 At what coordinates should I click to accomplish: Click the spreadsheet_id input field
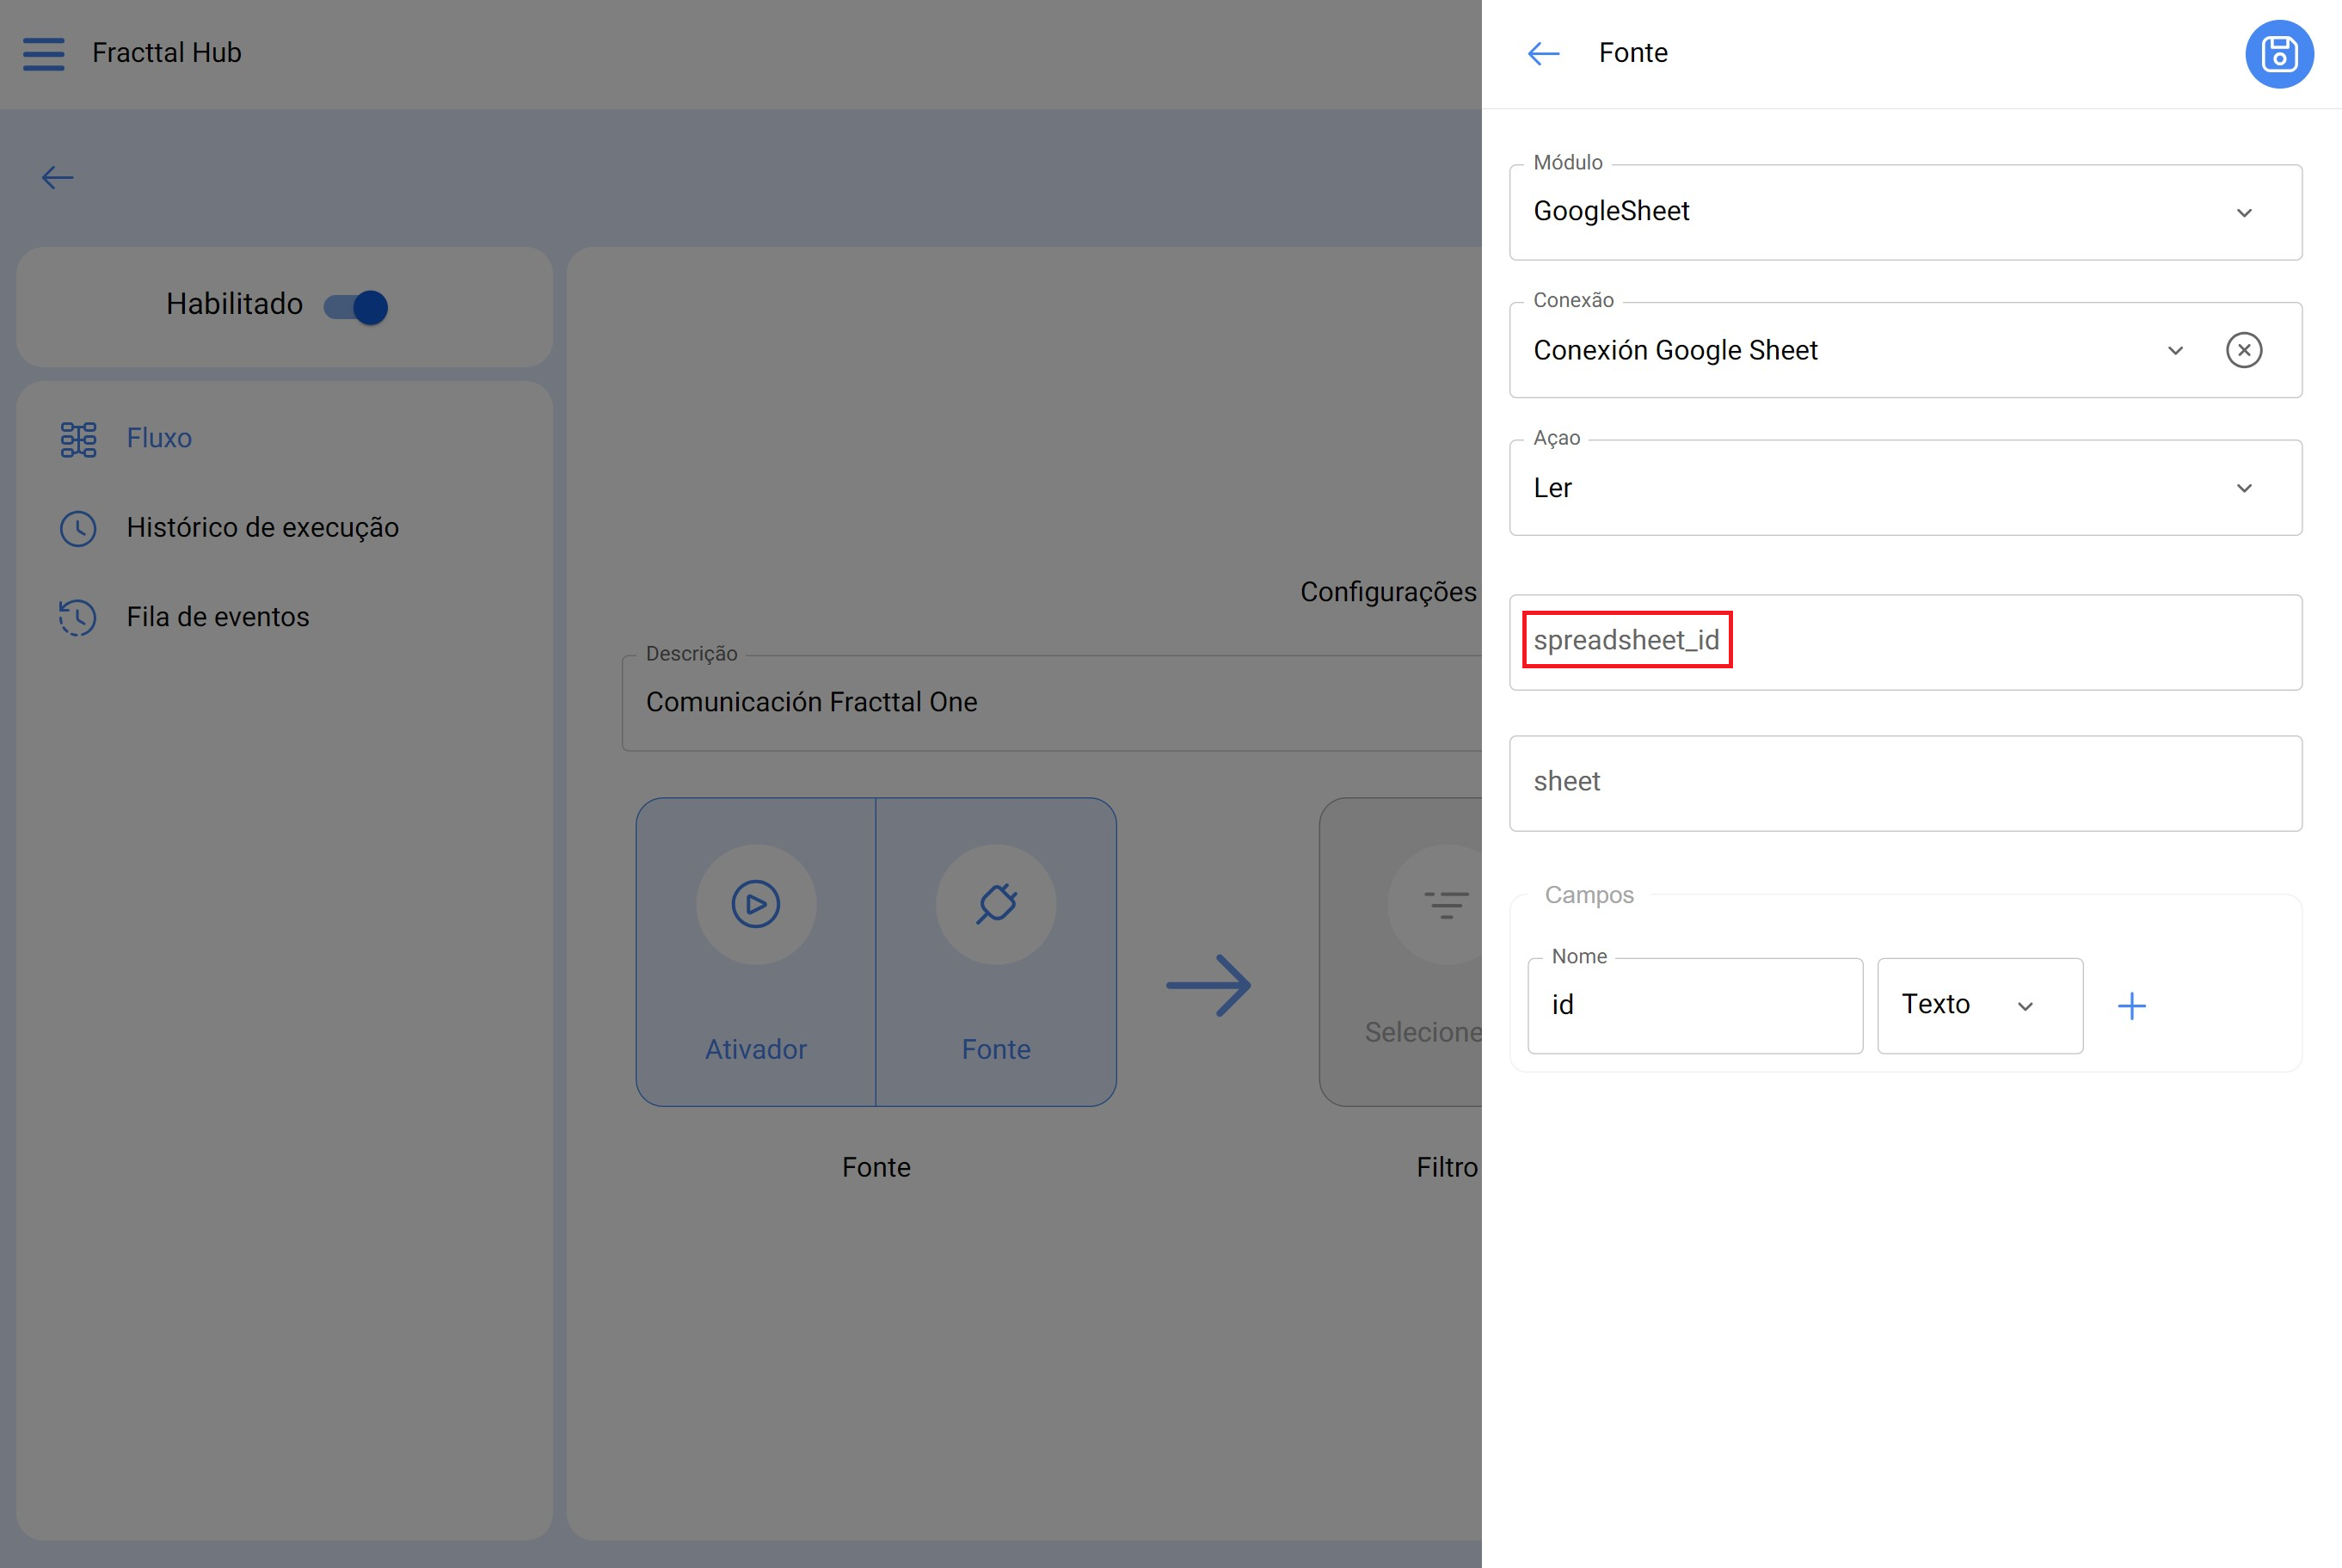pyautogui.click(x=1905, y=642)
